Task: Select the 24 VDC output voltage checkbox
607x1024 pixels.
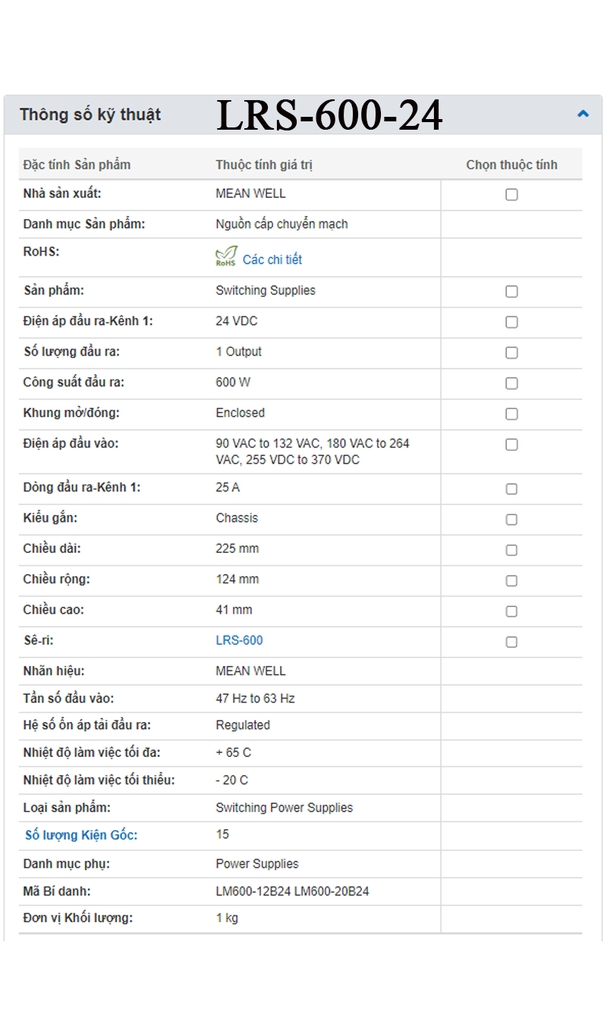Action: pos(511,322)
